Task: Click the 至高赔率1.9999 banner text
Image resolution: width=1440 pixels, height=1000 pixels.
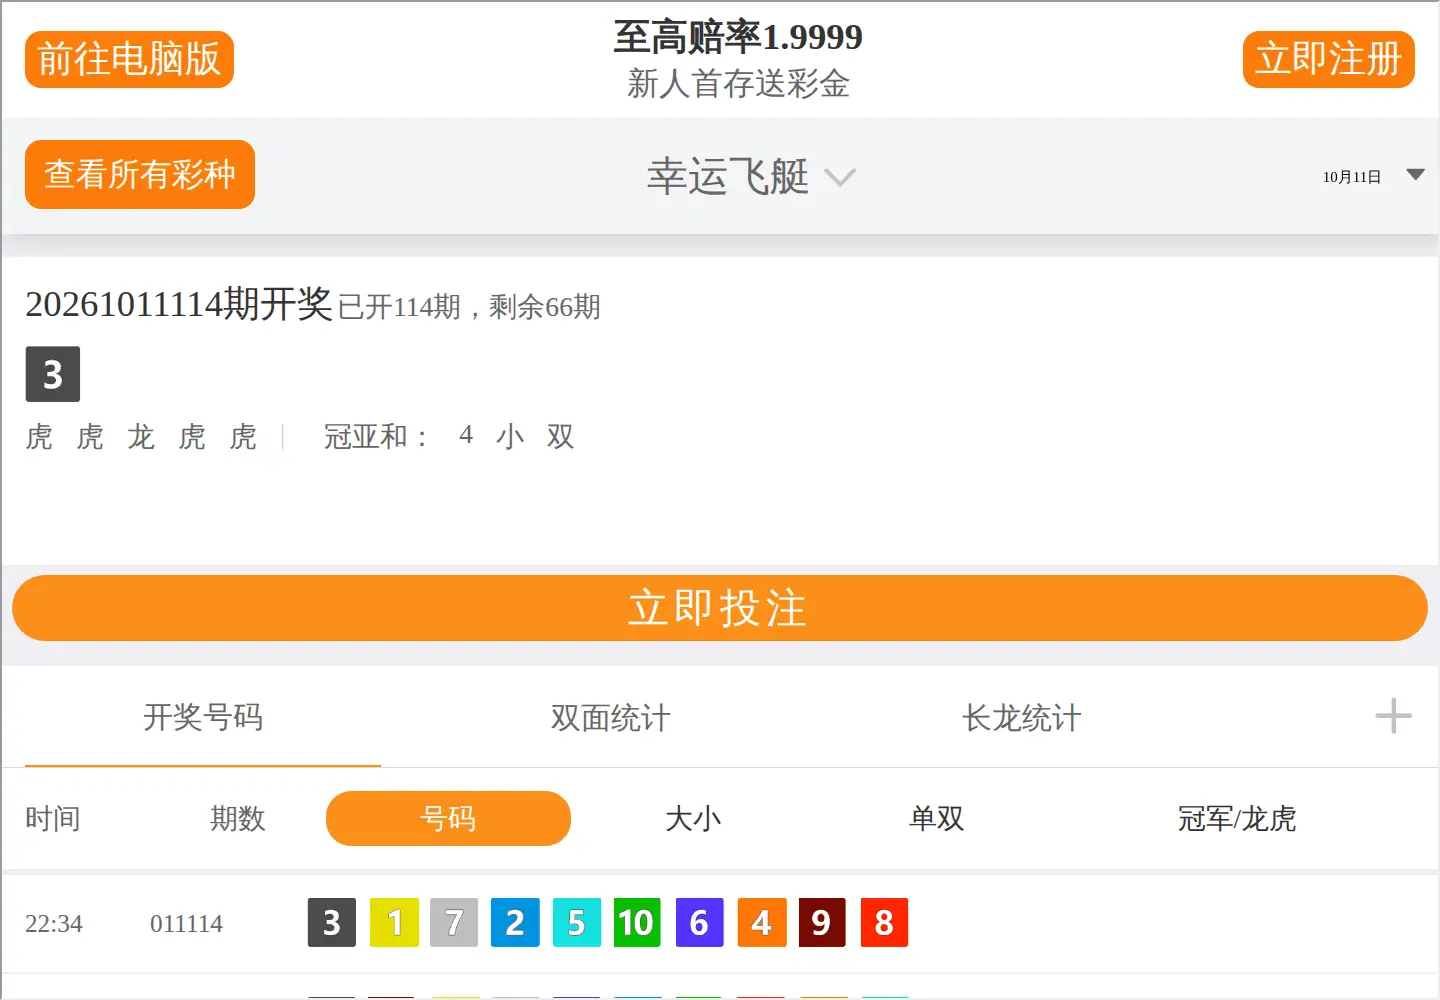Action: pyautogui.click(x=738, y=37)
